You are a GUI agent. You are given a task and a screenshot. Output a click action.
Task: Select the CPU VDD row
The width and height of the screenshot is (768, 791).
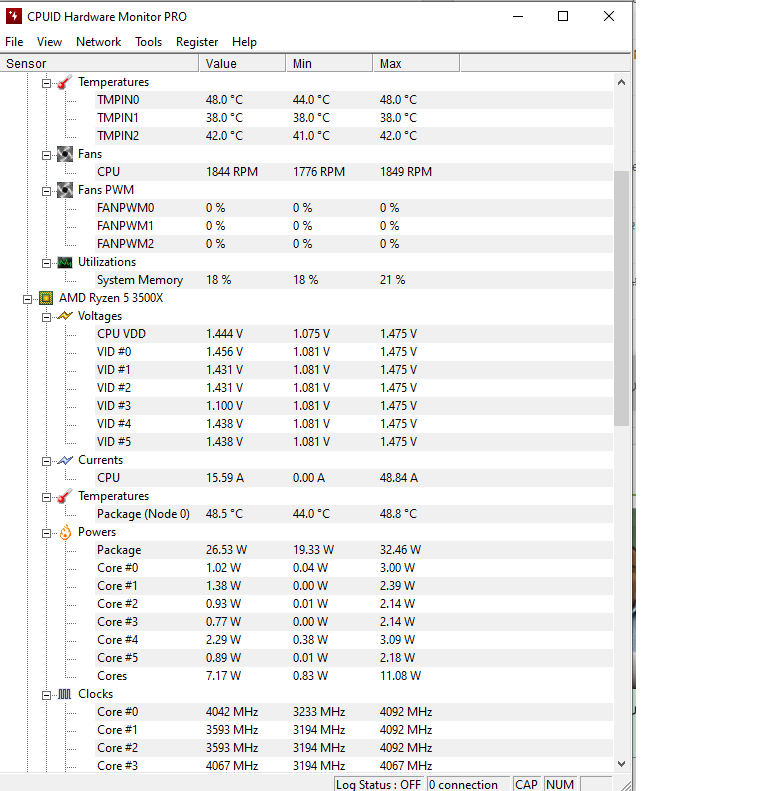point(354,334)
